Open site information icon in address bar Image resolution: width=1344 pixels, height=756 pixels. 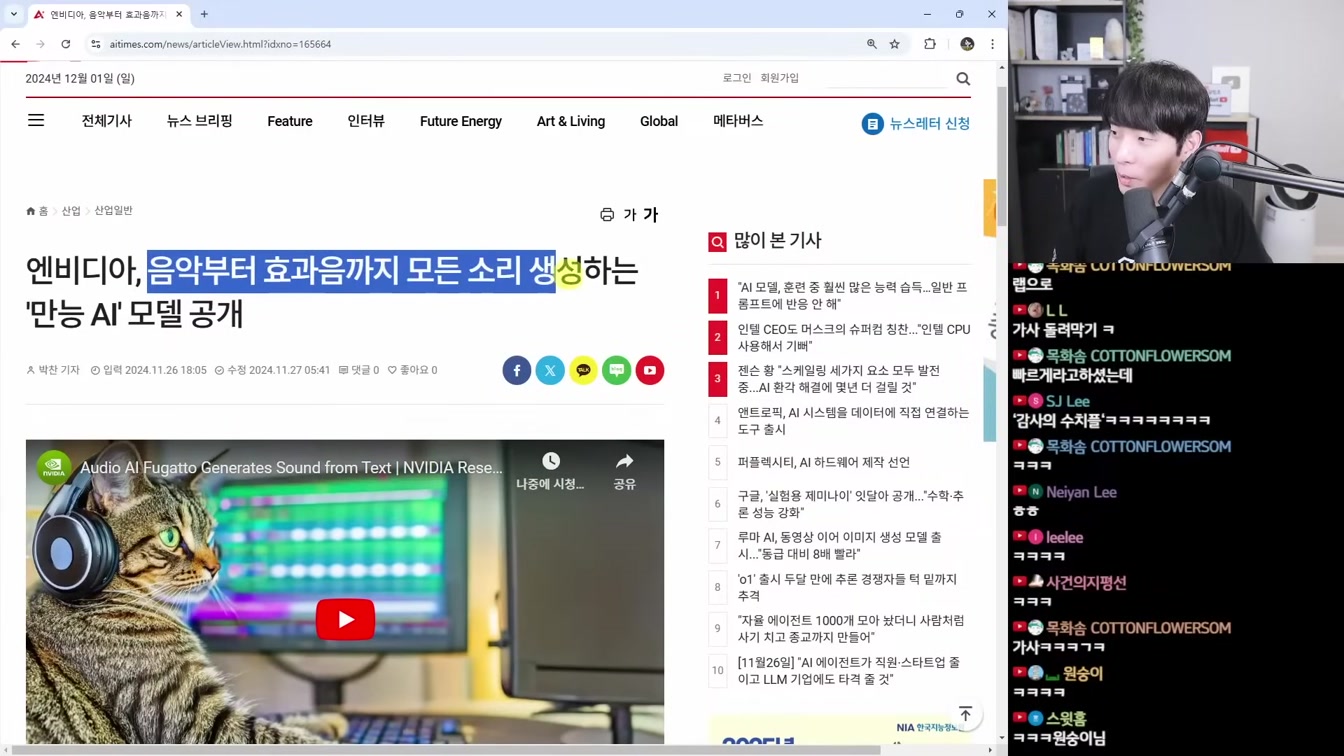point(96,44)
